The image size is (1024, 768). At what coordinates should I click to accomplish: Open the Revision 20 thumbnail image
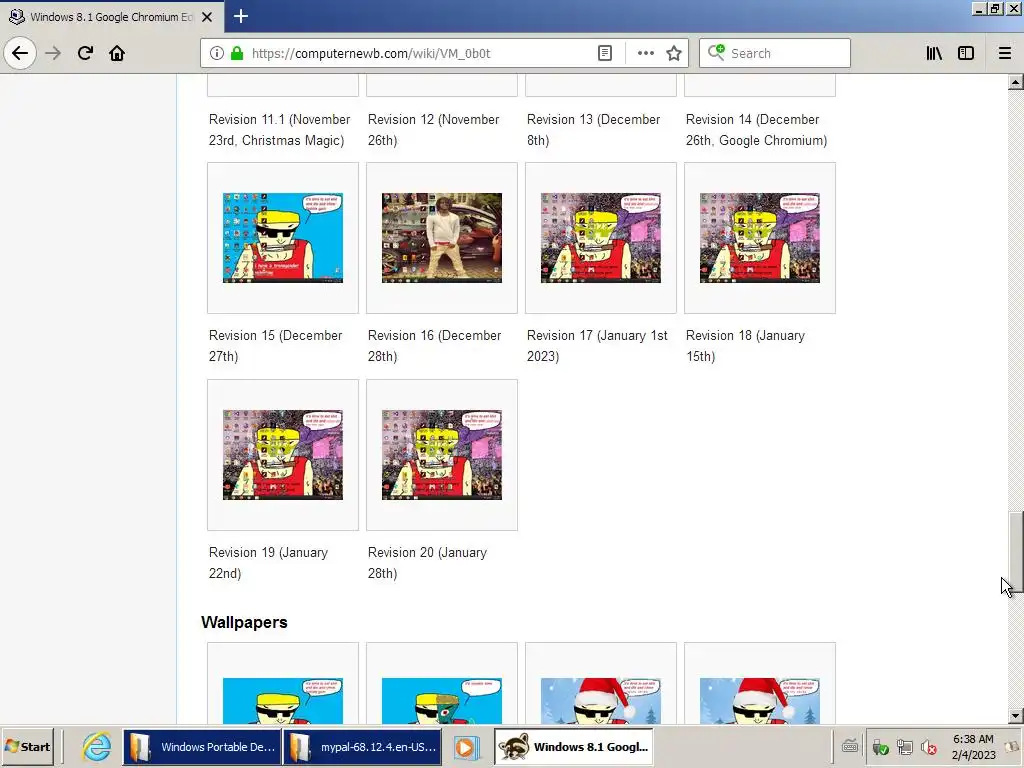441,455
